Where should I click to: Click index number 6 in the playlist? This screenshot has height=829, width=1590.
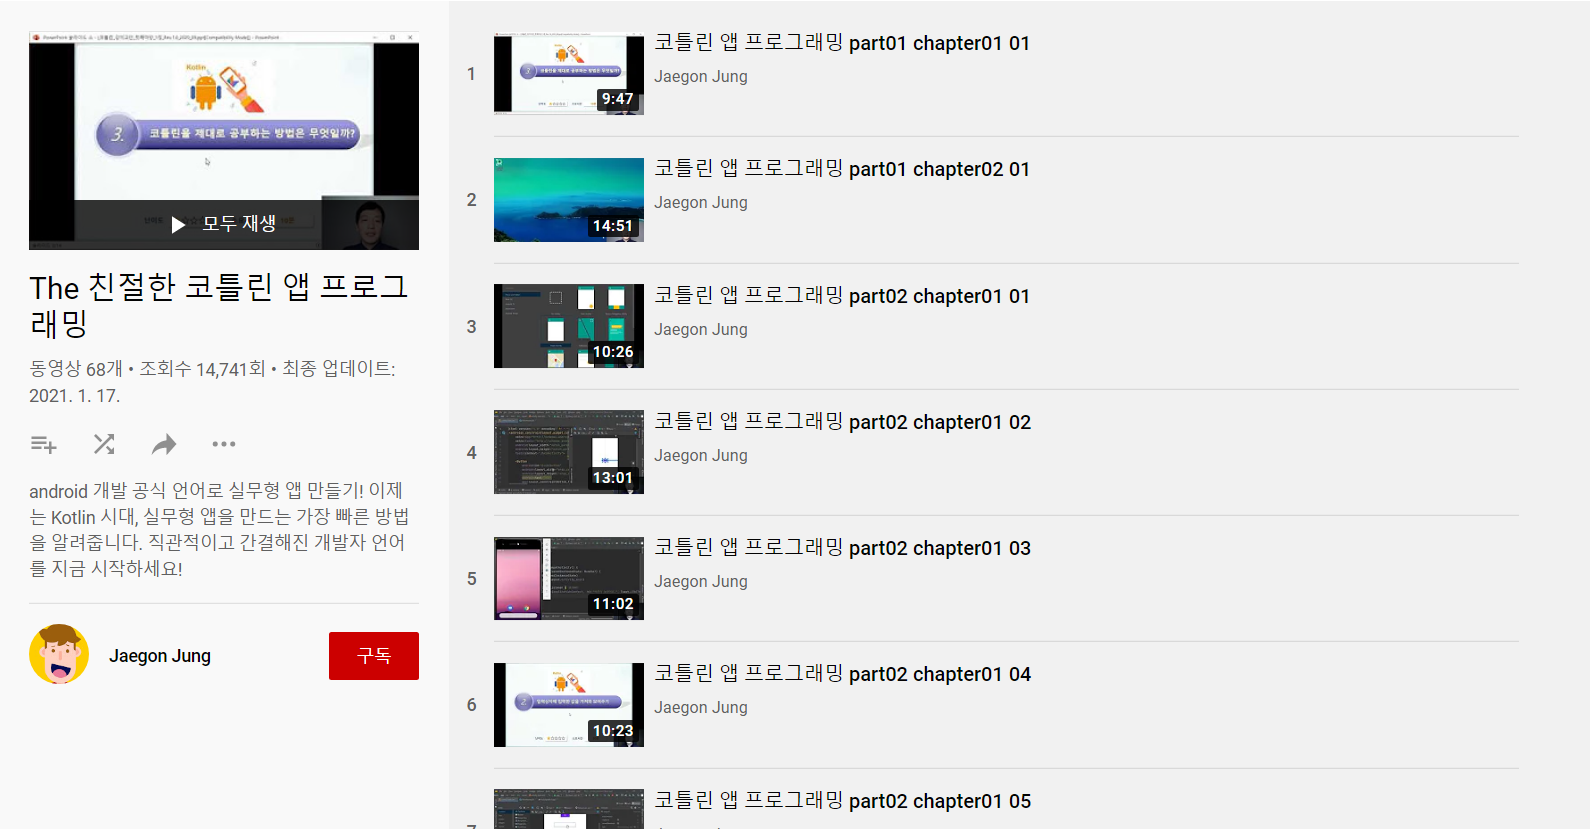(x=471, y=705)
